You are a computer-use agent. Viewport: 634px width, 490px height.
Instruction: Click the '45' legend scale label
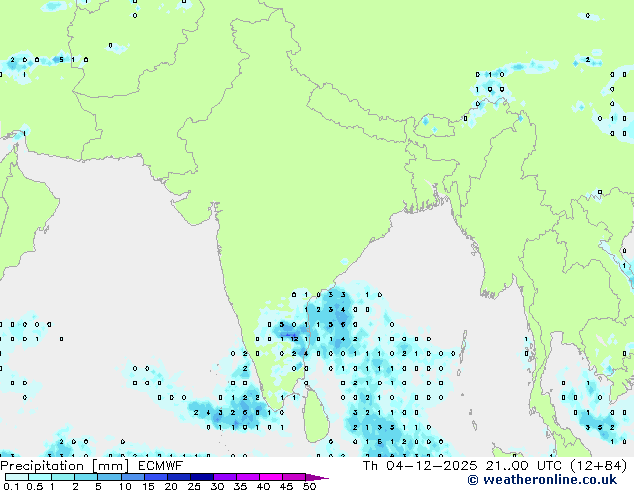(286, 486)
